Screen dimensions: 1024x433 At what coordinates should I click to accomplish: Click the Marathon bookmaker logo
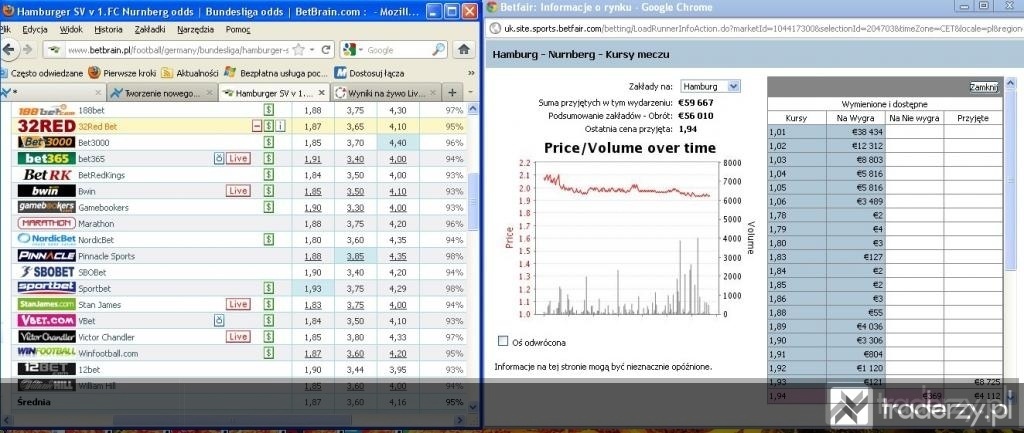coord(46,223)
